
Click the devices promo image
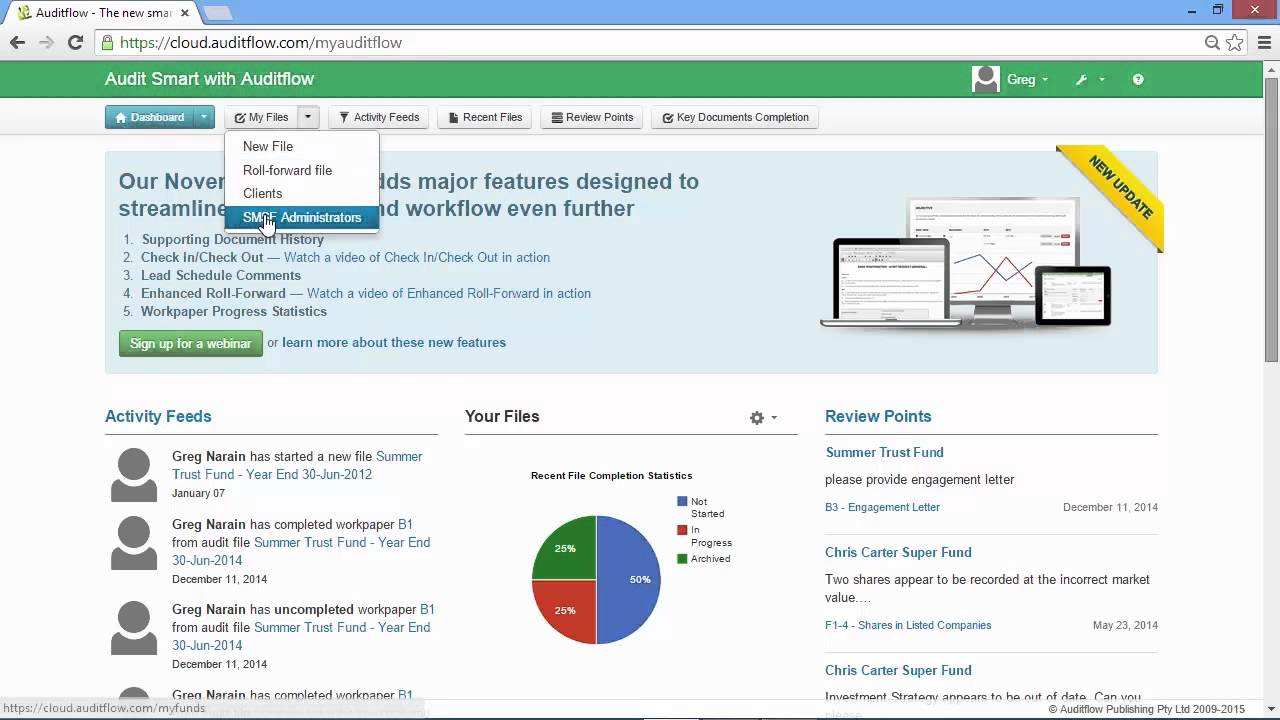965,262
